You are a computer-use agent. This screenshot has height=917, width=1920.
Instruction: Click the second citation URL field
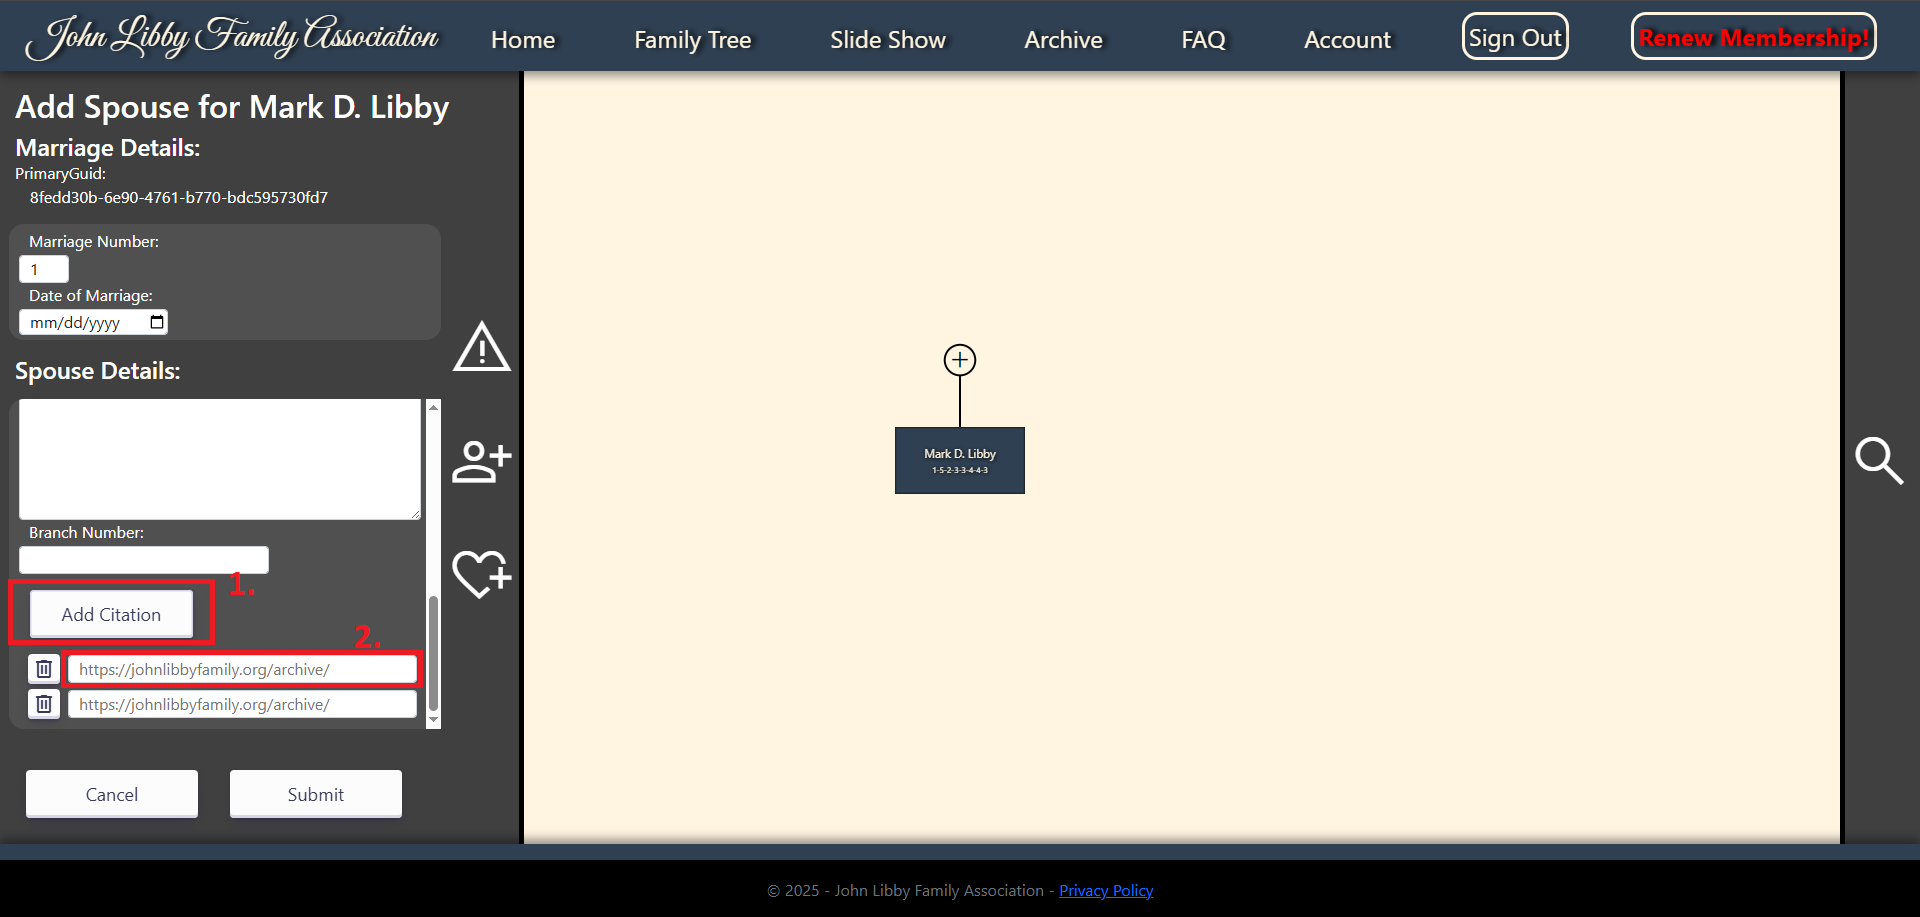tap(242, 704)
